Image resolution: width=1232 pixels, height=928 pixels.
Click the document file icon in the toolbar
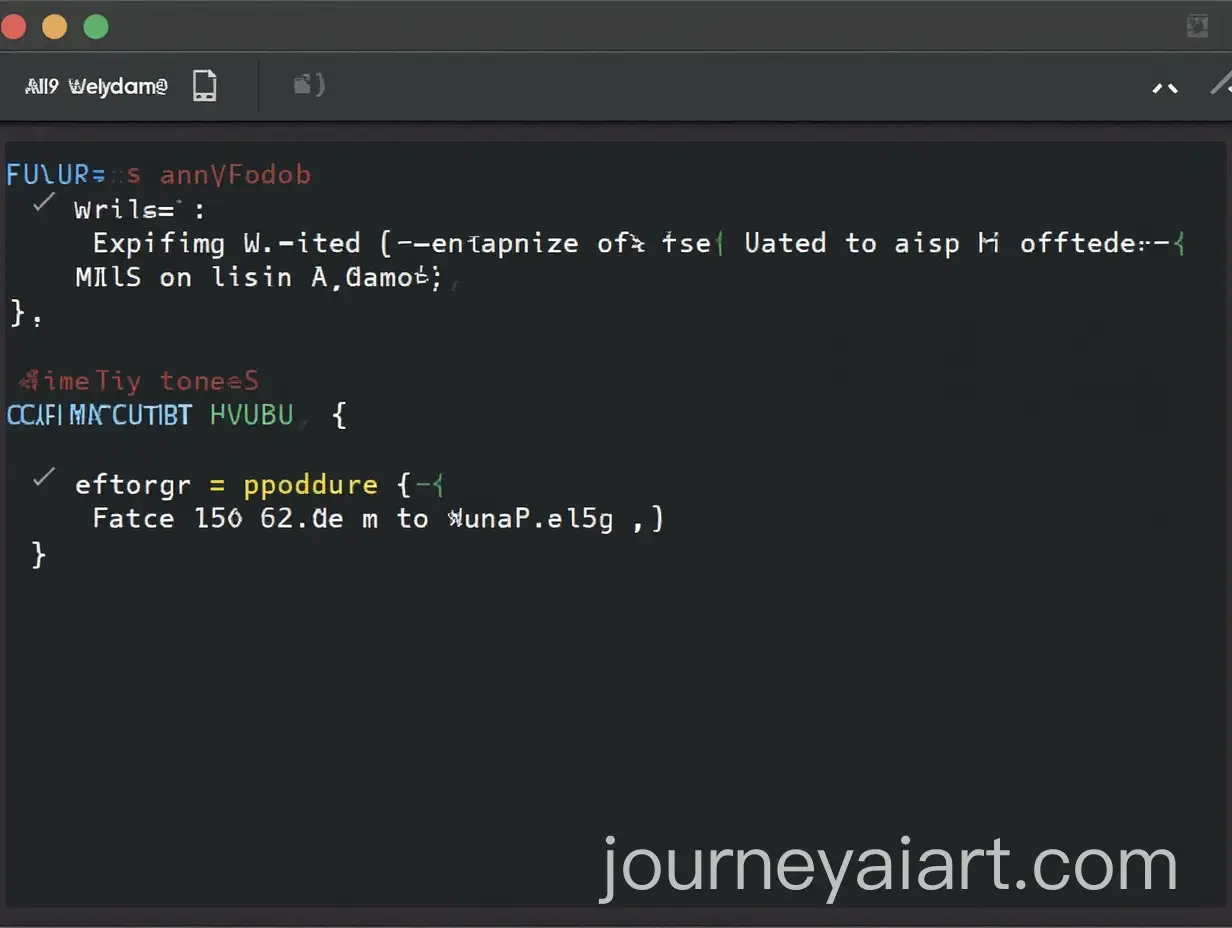pyautogui.click(x=205, y=86)
